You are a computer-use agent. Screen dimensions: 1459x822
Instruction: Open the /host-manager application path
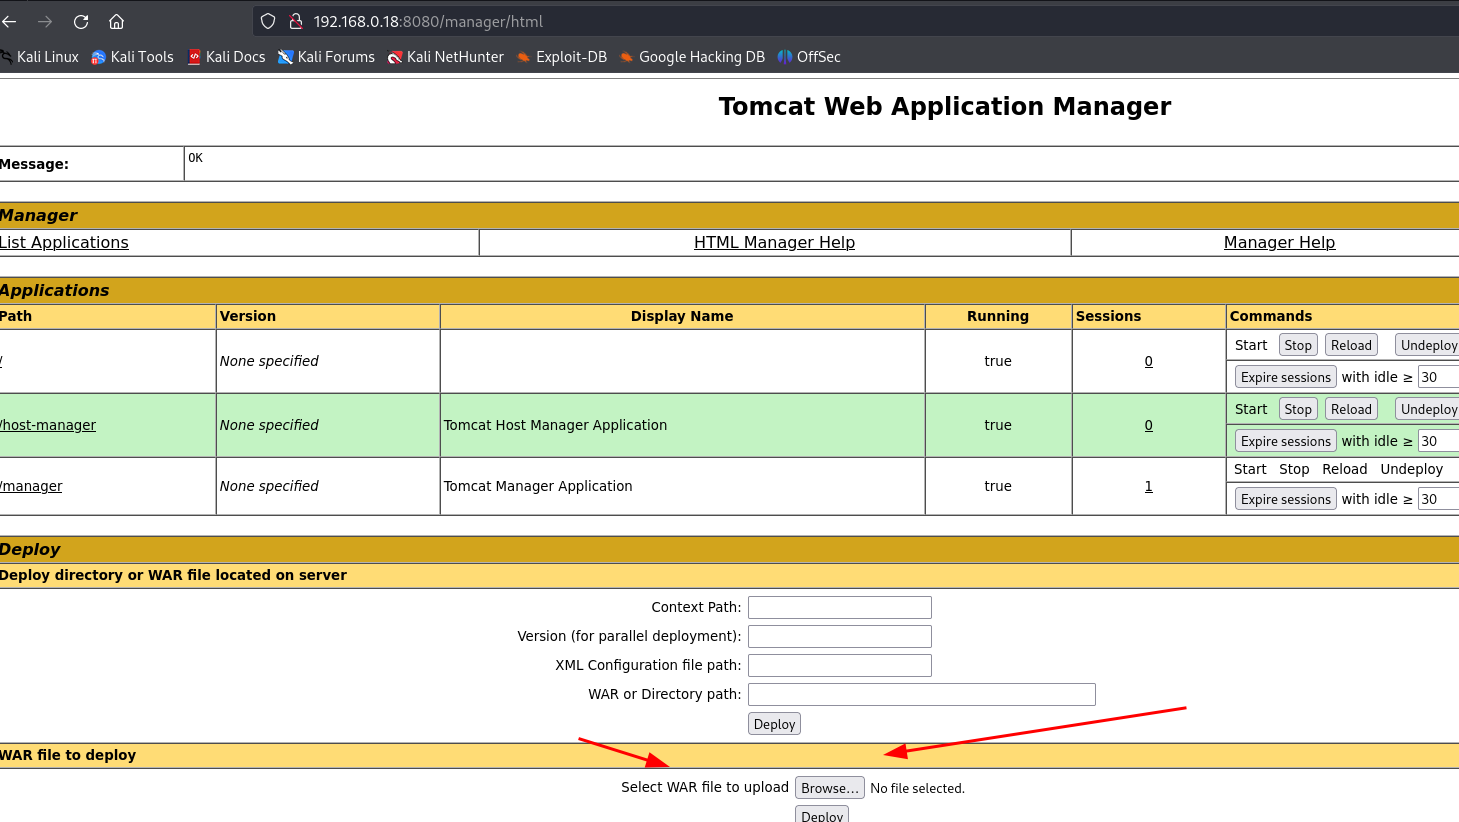(48, 425)
